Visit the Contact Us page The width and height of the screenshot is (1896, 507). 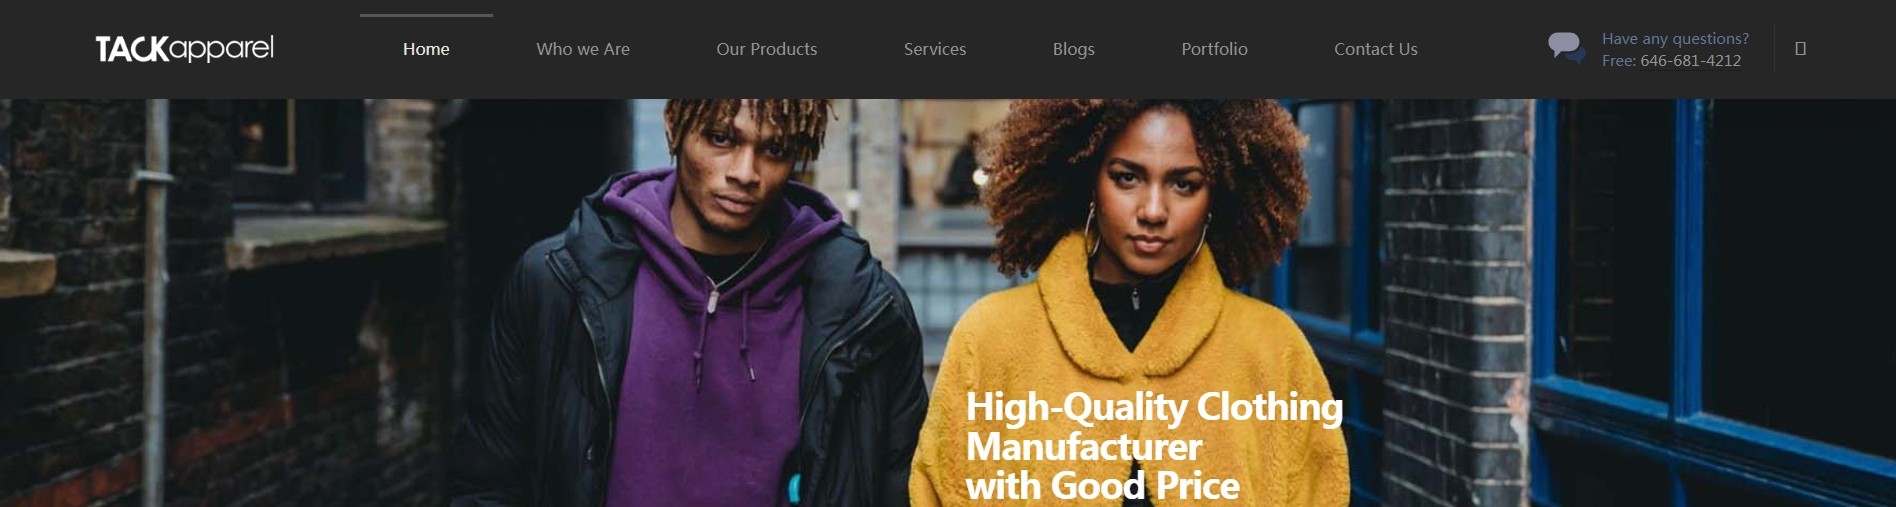(x=1376, y=49)
